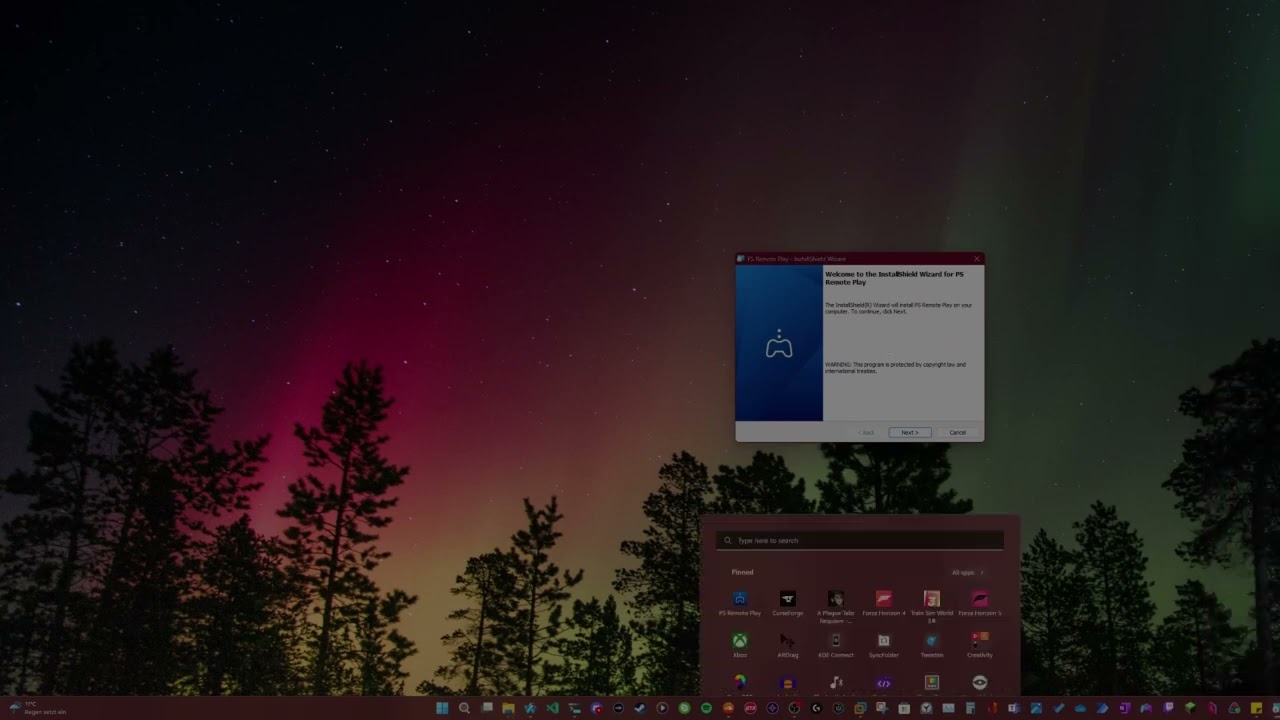The height and width of the screenshot is (720, 1280).
Task: Launch PS Remote Play from pinned apps
Action: click(x=740, y=603)
